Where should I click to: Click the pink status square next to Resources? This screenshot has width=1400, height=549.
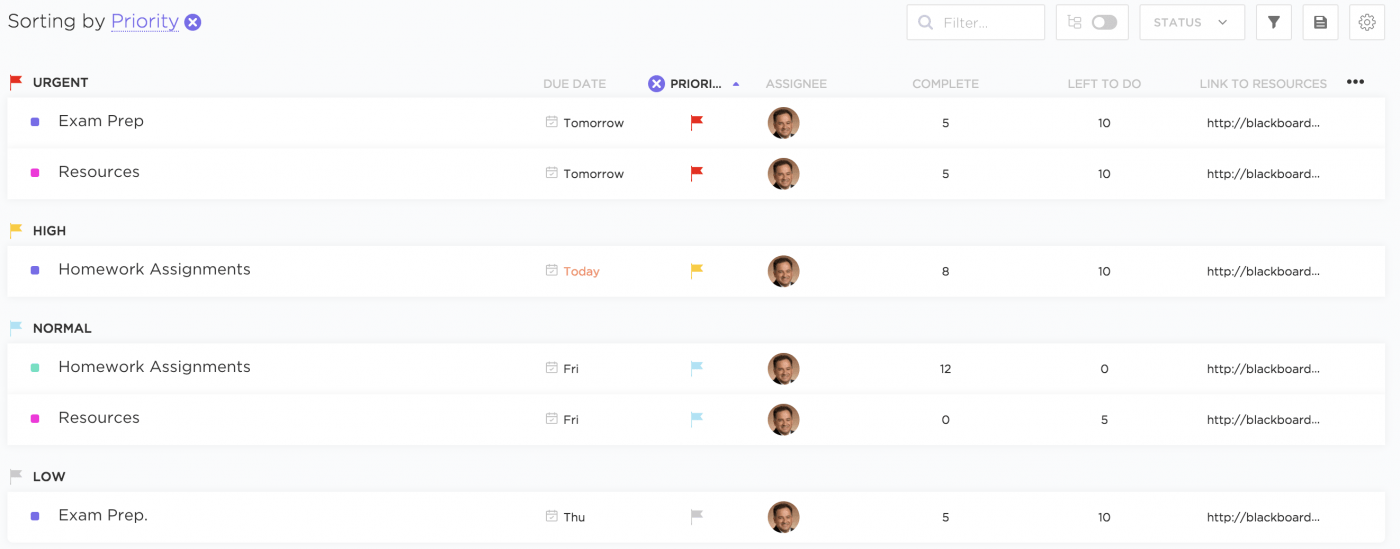(x=35, y=173)
